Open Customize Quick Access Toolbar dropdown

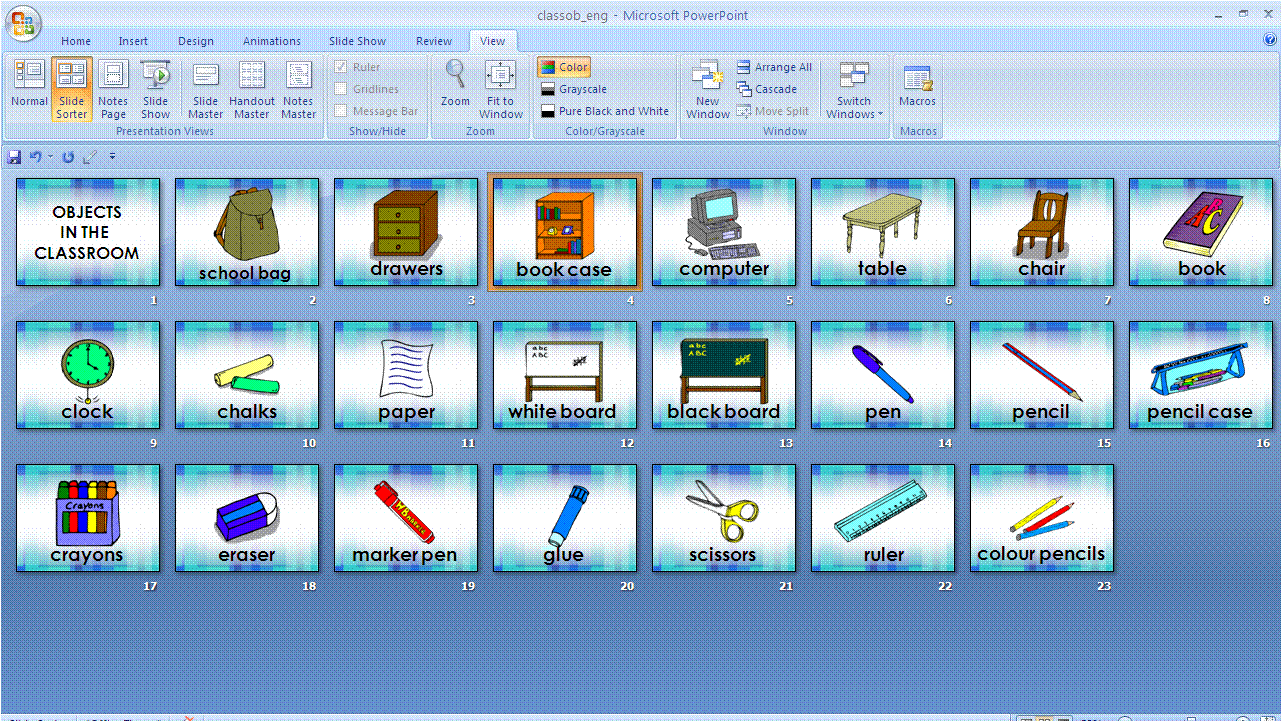(x=112, y=157)
